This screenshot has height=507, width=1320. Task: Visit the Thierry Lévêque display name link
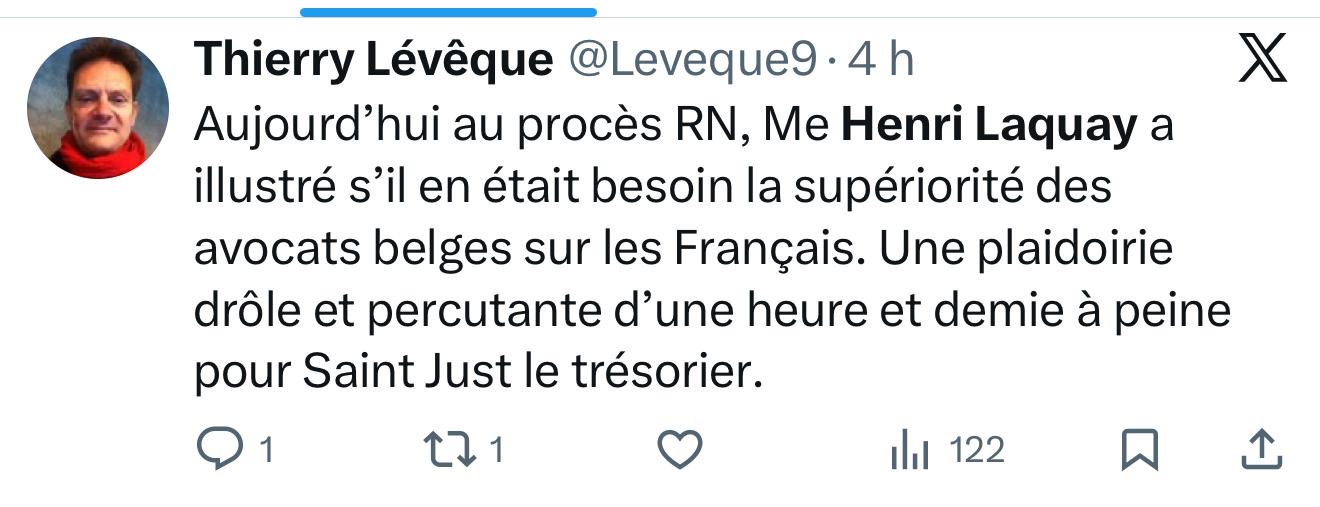point(373,61)
